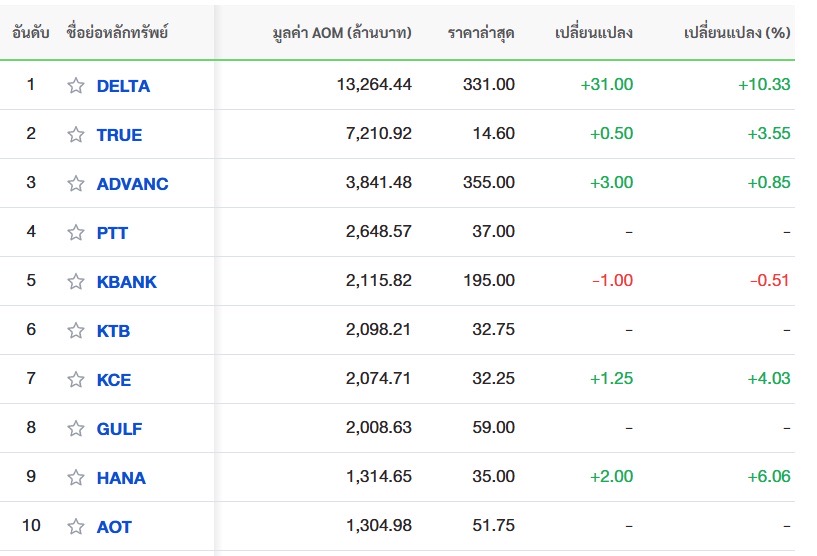Click the star icon beside KCE
The height and width of the screenshot is (556, 817).
click(x=76, y=379)
